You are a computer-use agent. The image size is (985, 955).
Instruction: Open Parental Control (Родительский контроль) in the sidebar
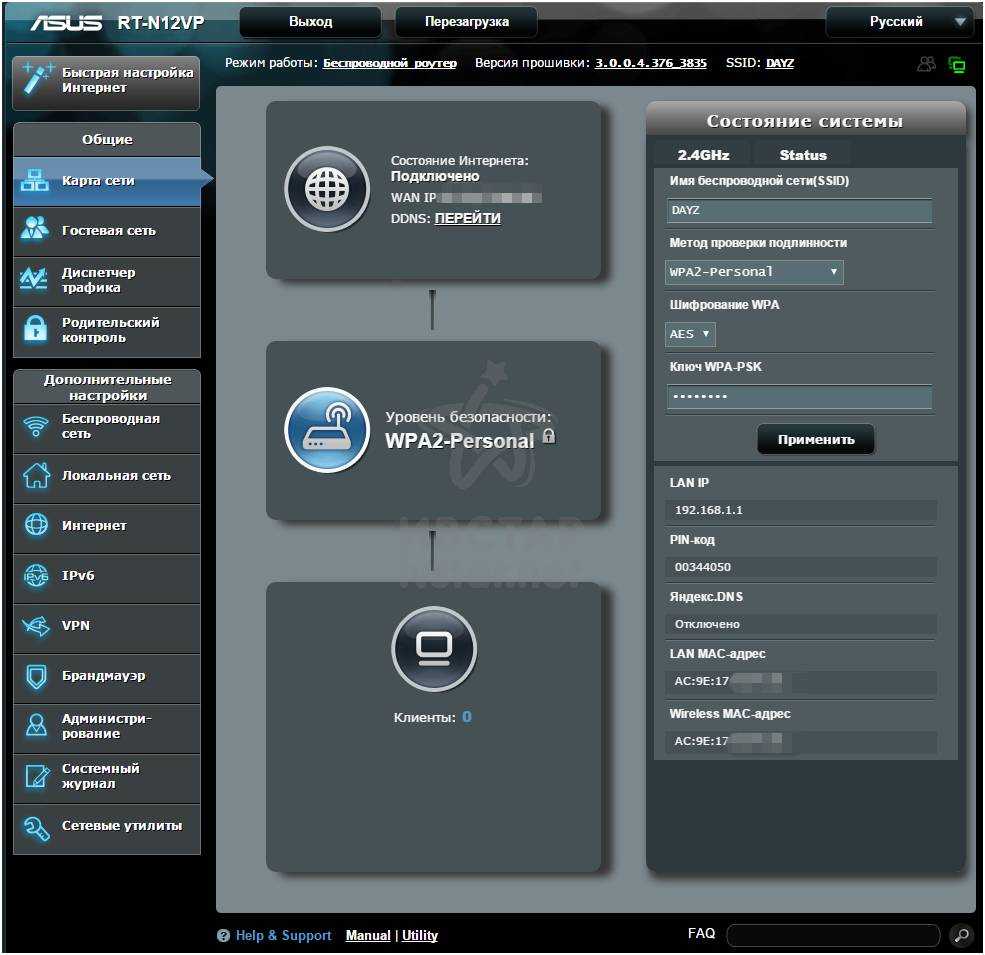107,330
